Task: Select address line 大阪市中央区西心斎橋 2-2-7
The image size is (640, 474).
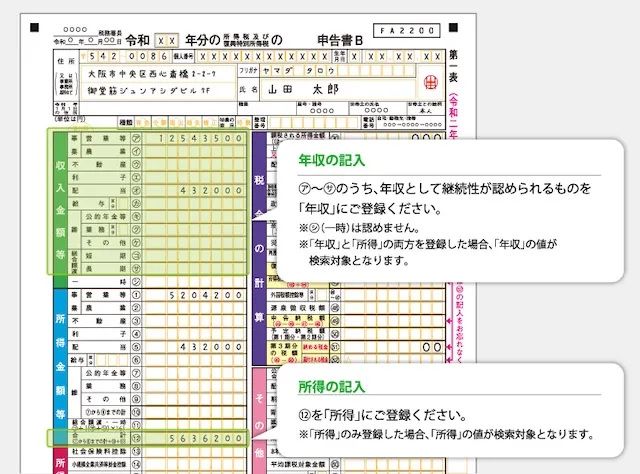Action: tap(152, 74)
